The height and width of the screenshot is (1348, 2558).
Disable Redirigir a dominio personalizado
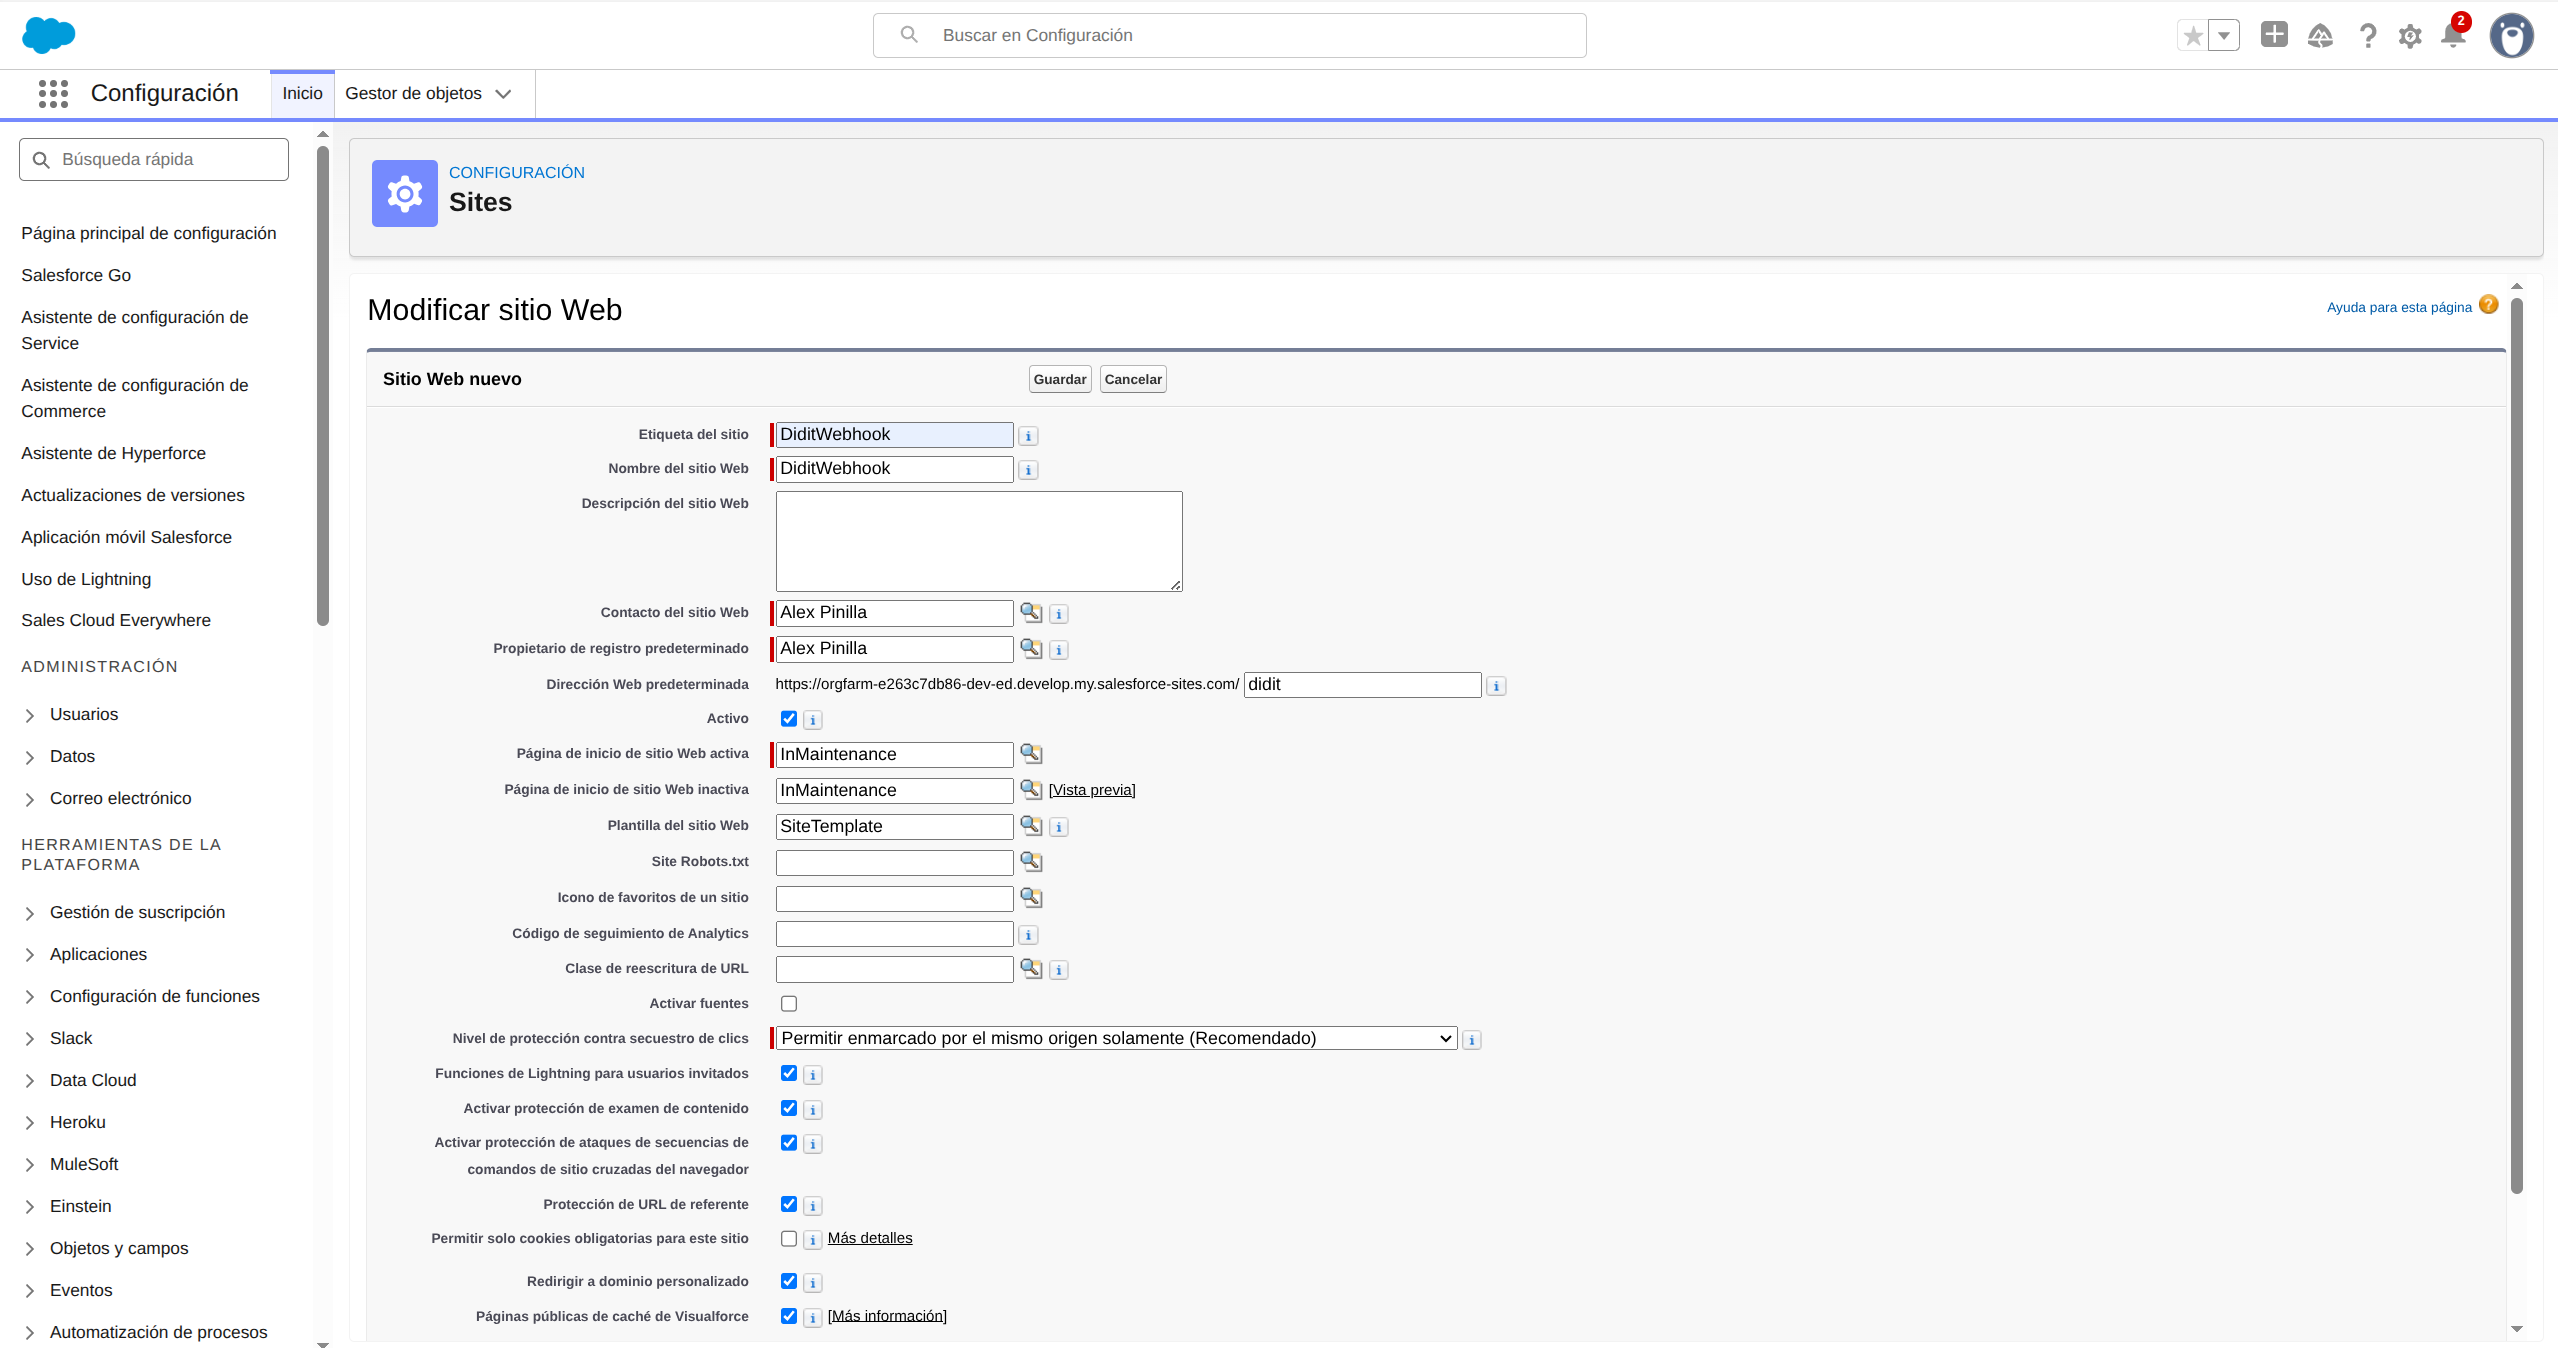789,1281
